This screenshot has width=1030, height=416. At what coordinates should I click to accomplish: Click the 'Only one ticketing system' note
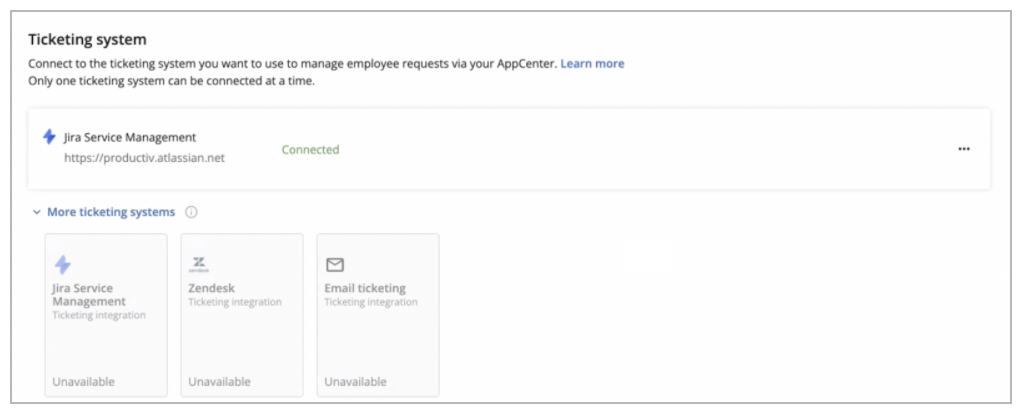coord(171,83)
